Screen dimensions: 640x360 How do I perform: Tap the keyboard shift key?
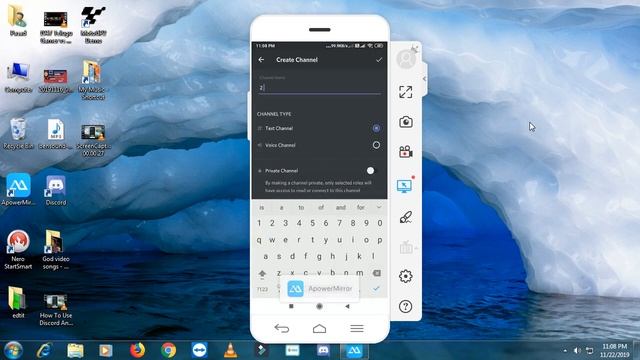pyautogui.click(x=262, y=273)
